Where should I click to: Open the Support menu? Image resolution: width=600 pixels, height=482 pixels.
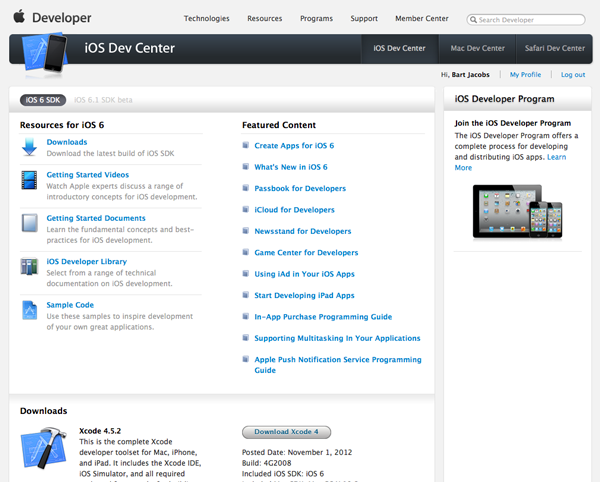(364, 18)
